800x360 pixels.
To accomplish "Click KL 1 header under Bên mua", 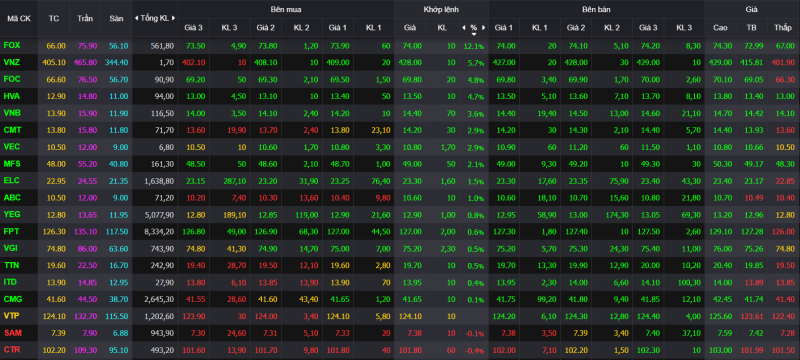I will [x=373, y=28].
